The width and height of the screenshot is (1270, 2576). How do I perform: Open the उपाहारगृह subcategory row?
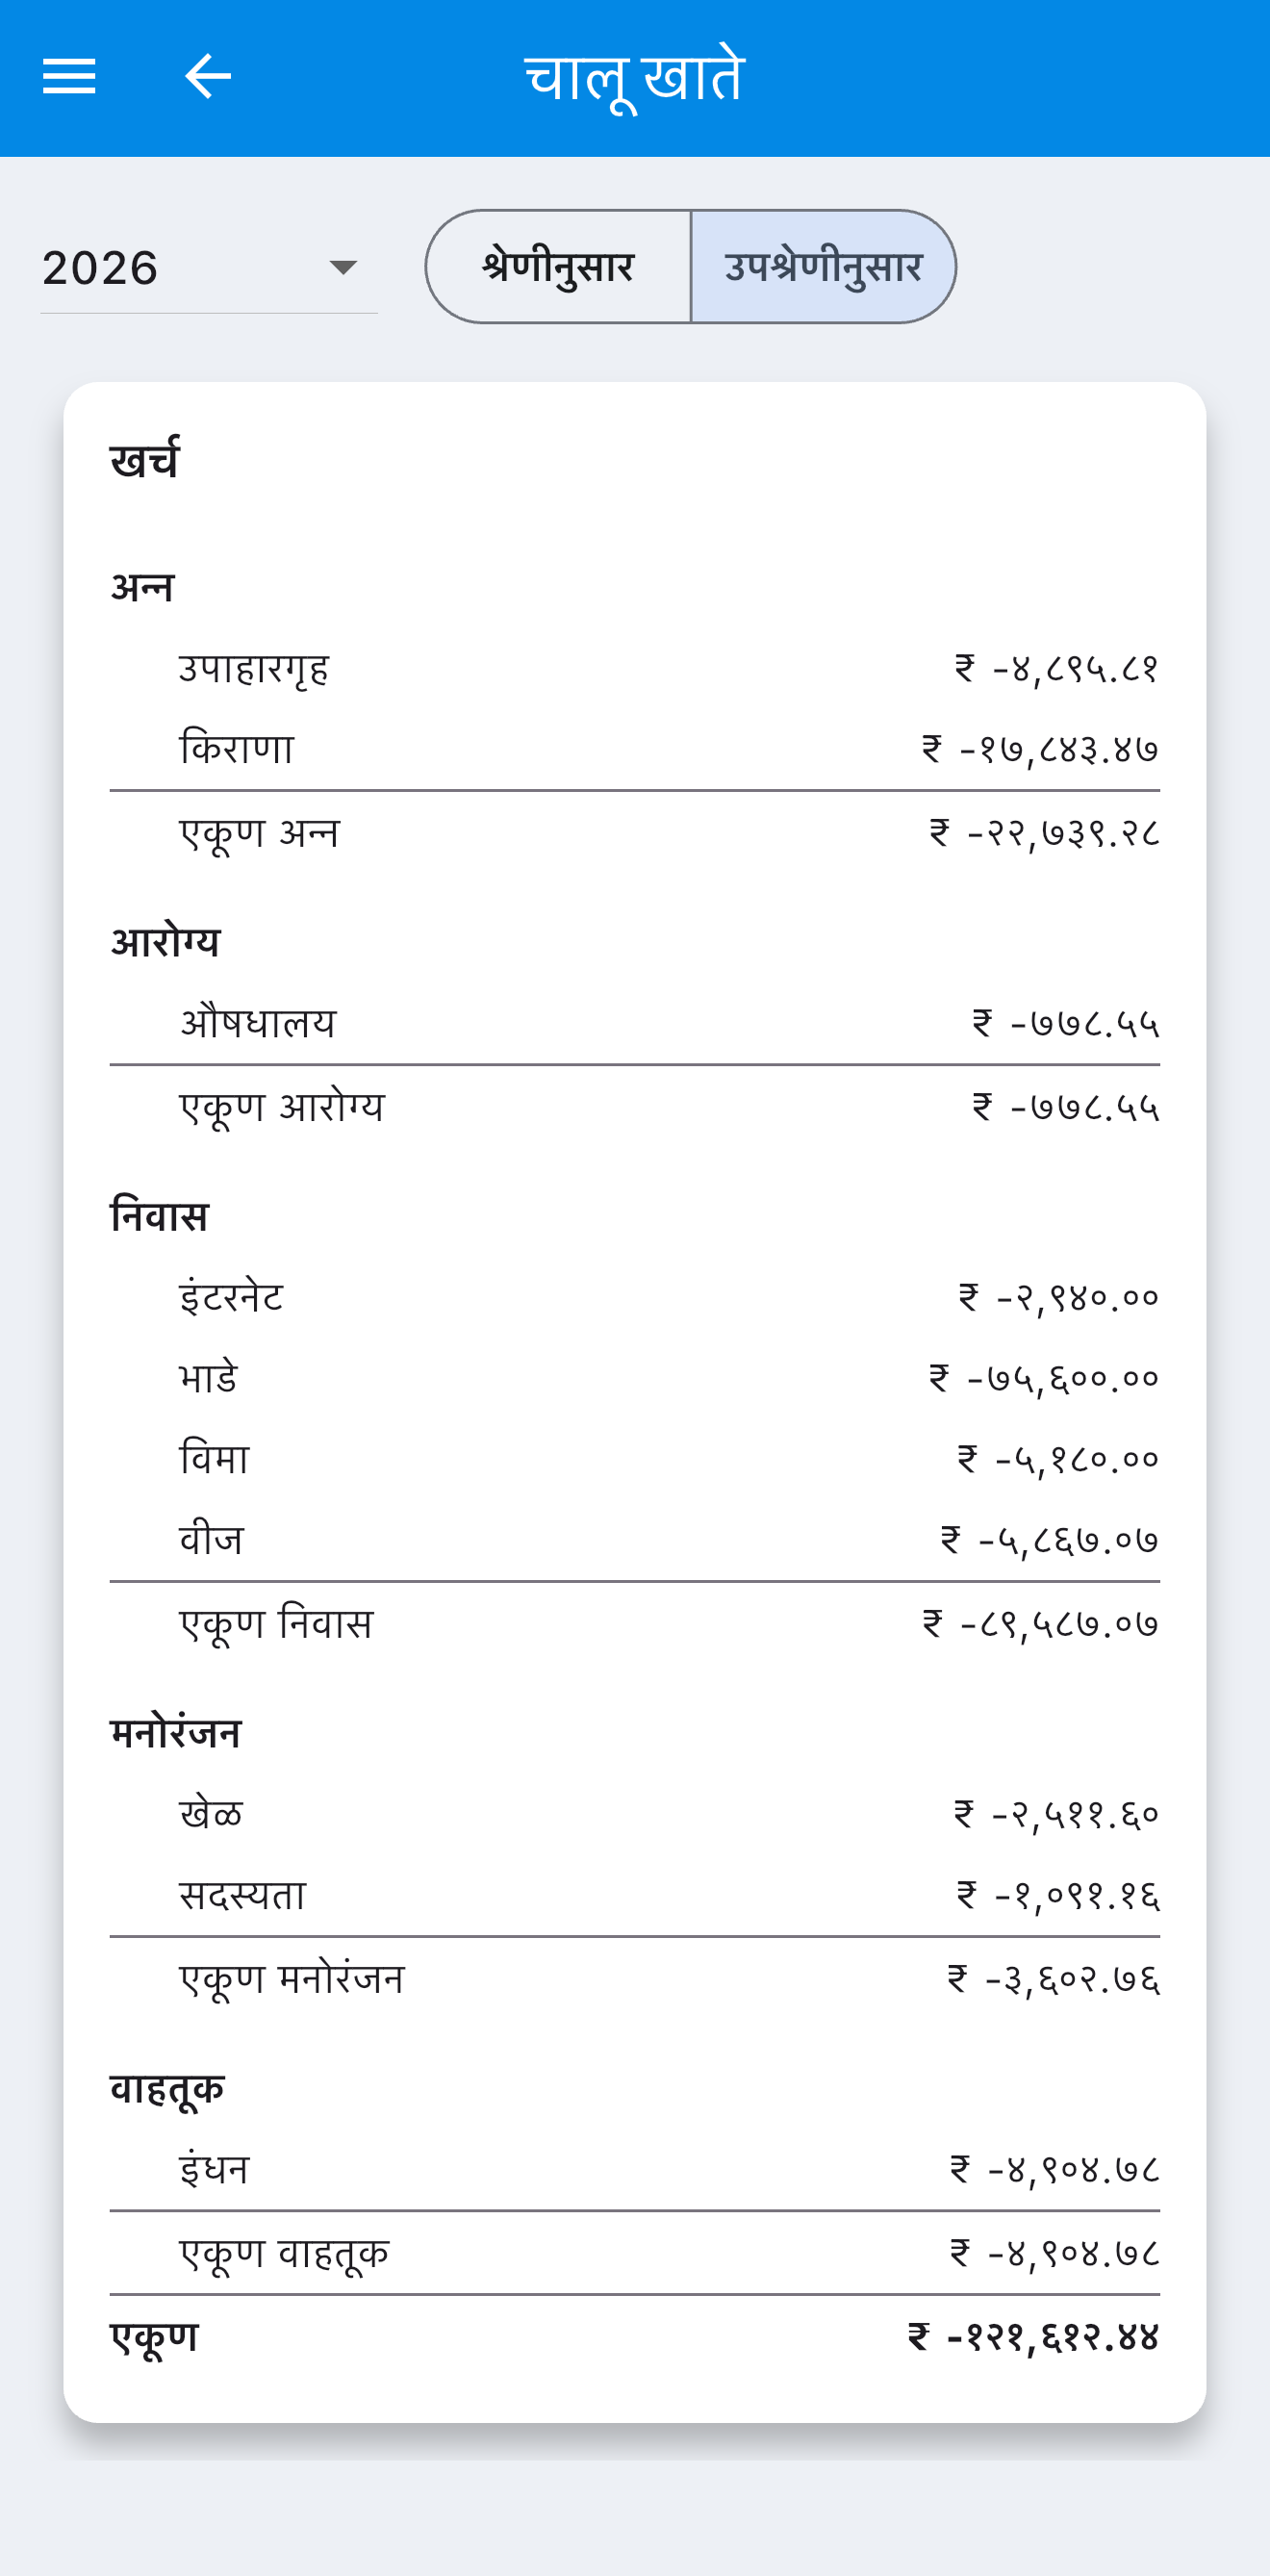635,668
